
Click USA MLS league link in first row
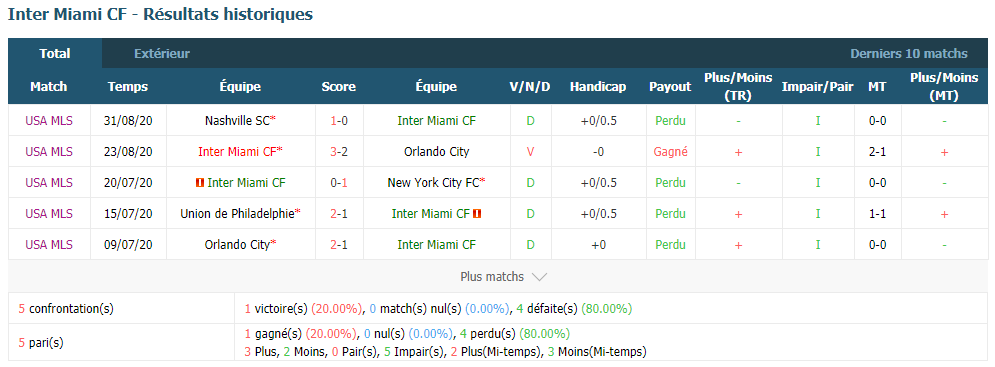[49, 121]
